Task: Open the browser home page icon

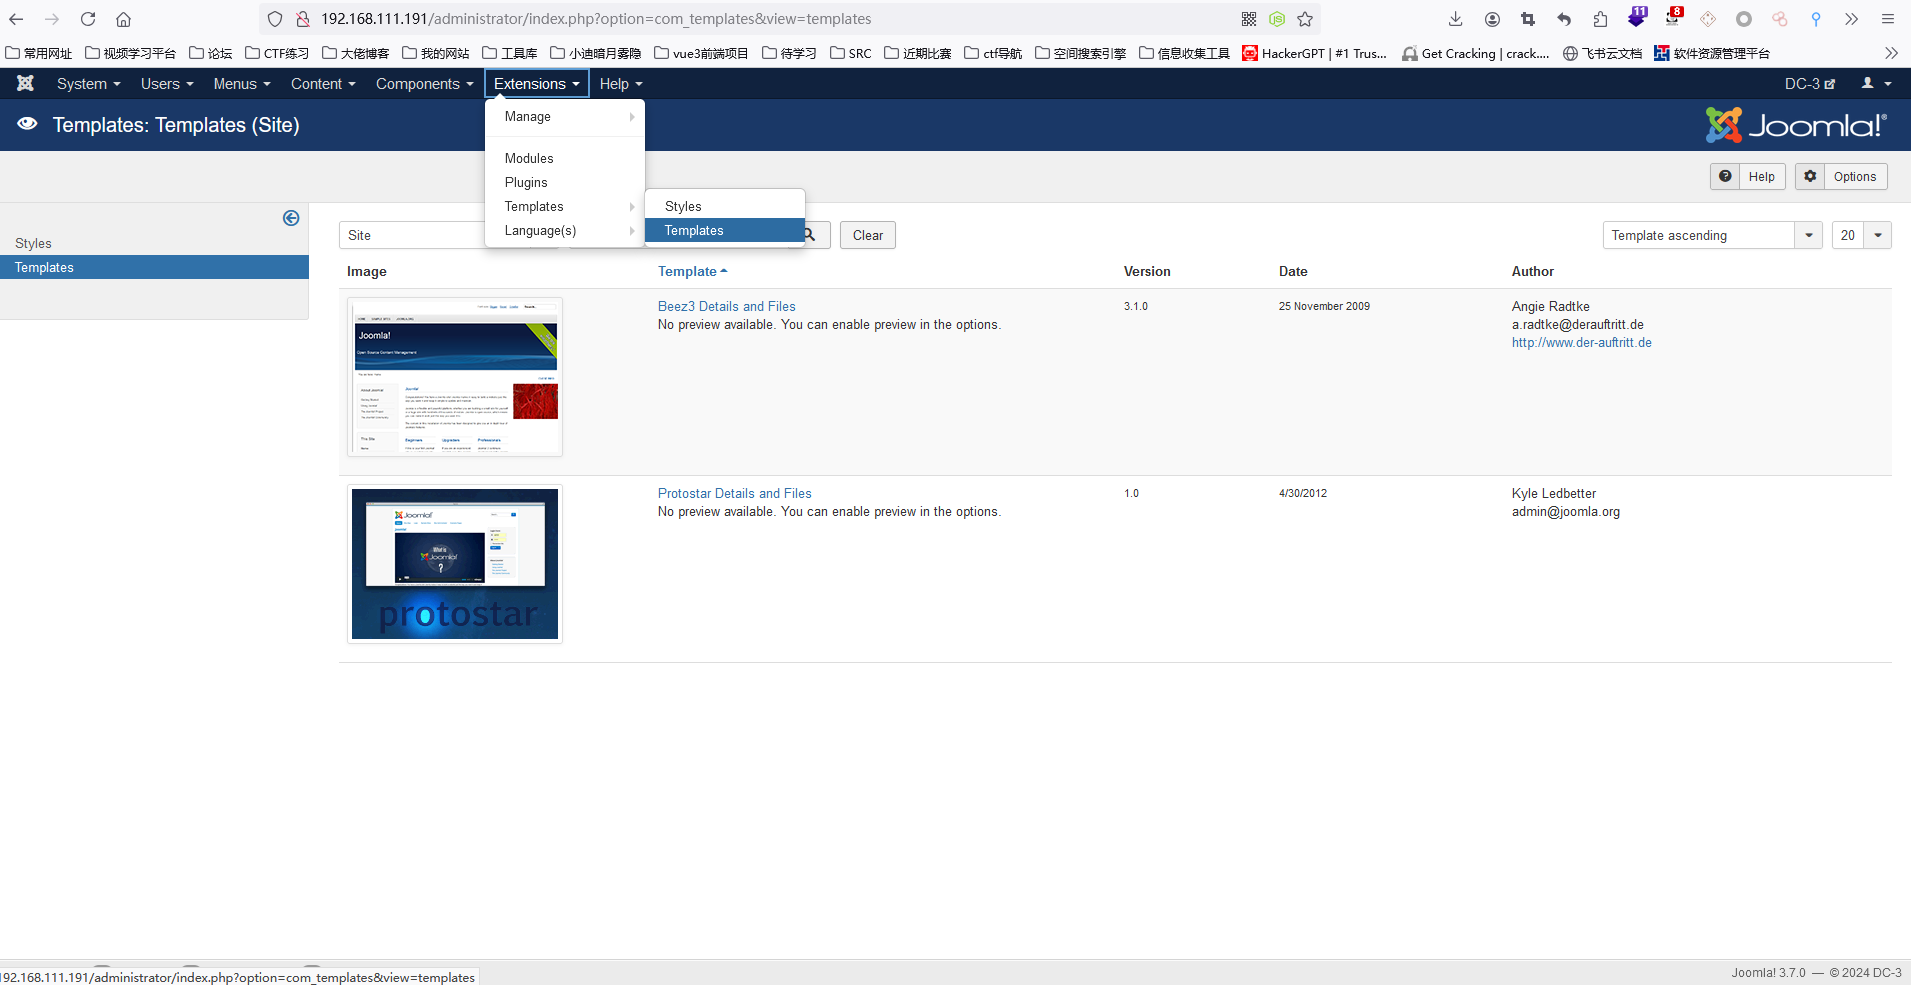Action: click(x=124, y=19)
